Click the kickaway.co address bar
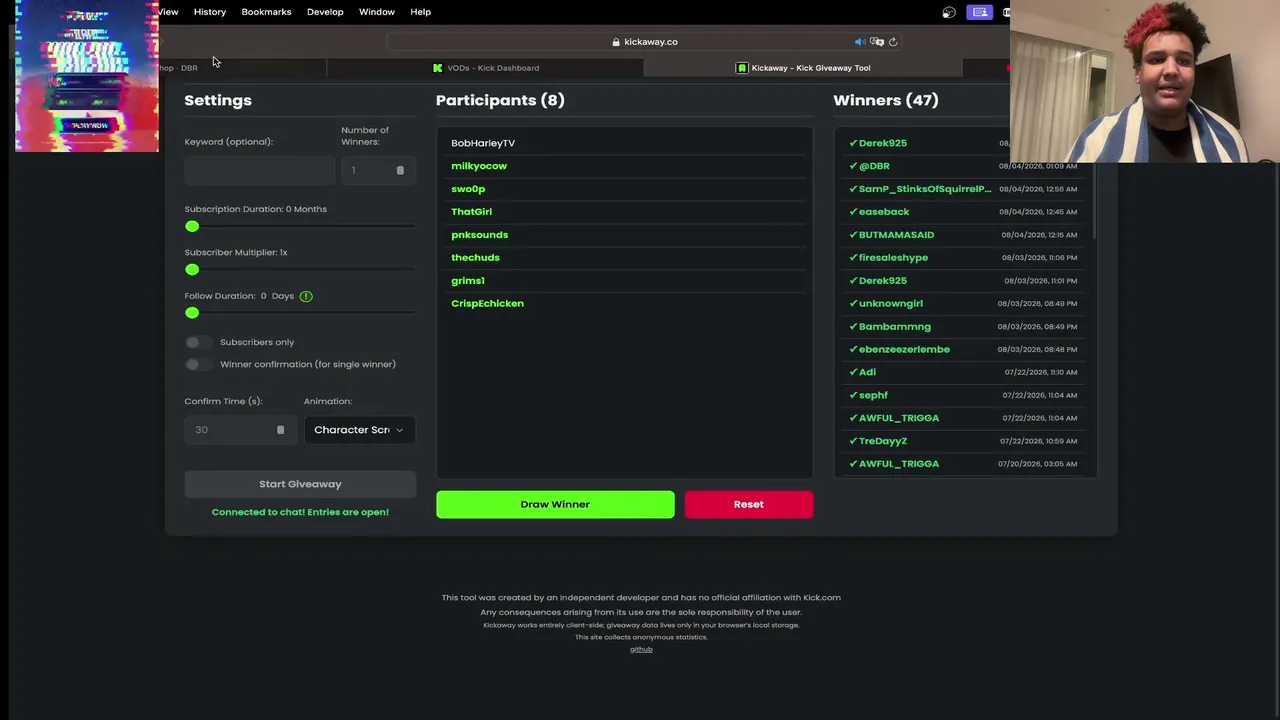 (x=645, y=42)
